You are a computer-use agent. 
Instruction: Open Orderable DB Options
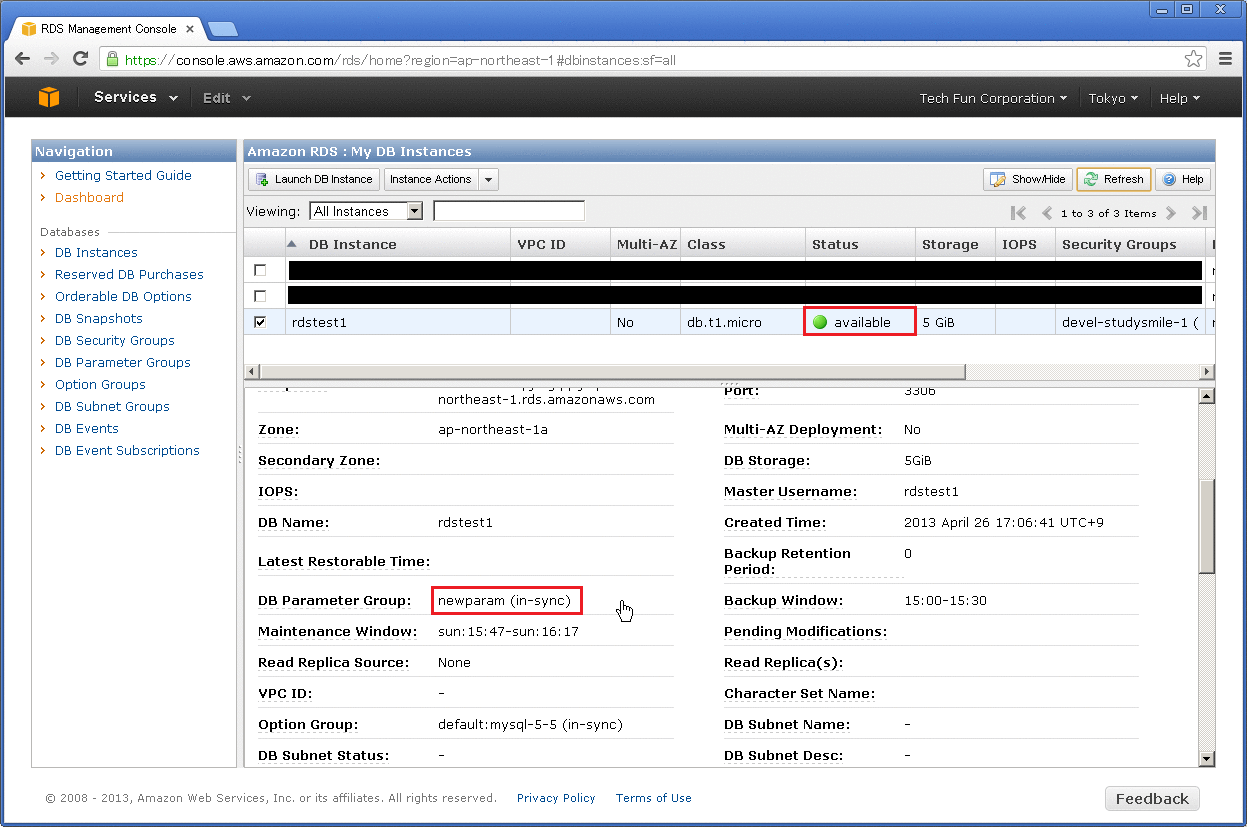tap(123, 296)
